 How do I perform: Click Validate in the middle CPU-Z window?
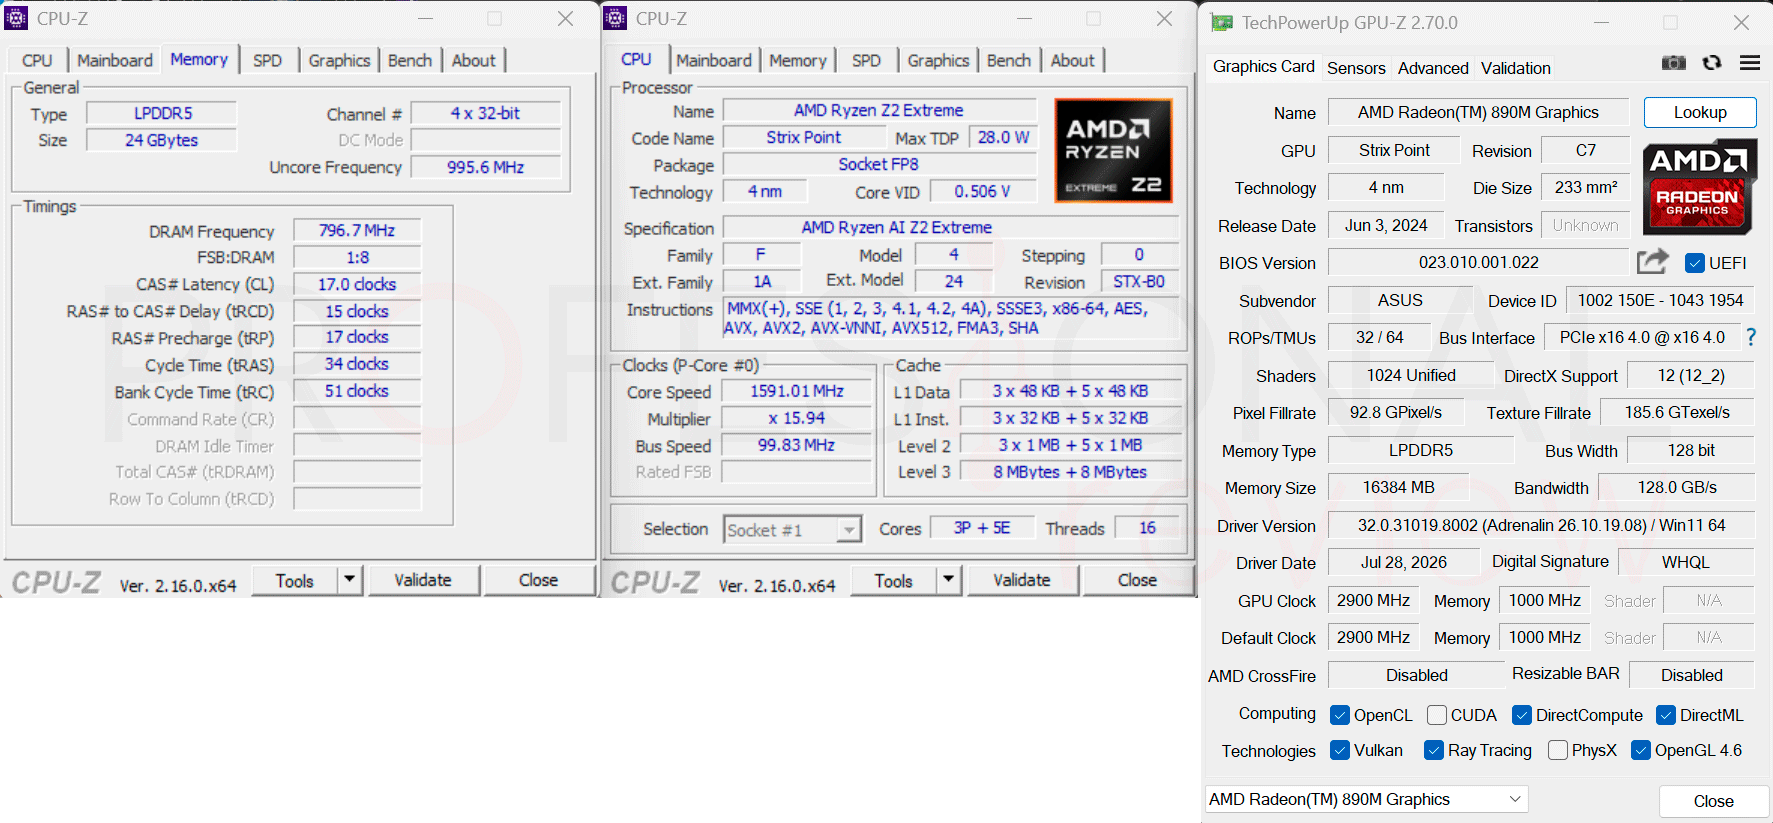click(1022, 580)
